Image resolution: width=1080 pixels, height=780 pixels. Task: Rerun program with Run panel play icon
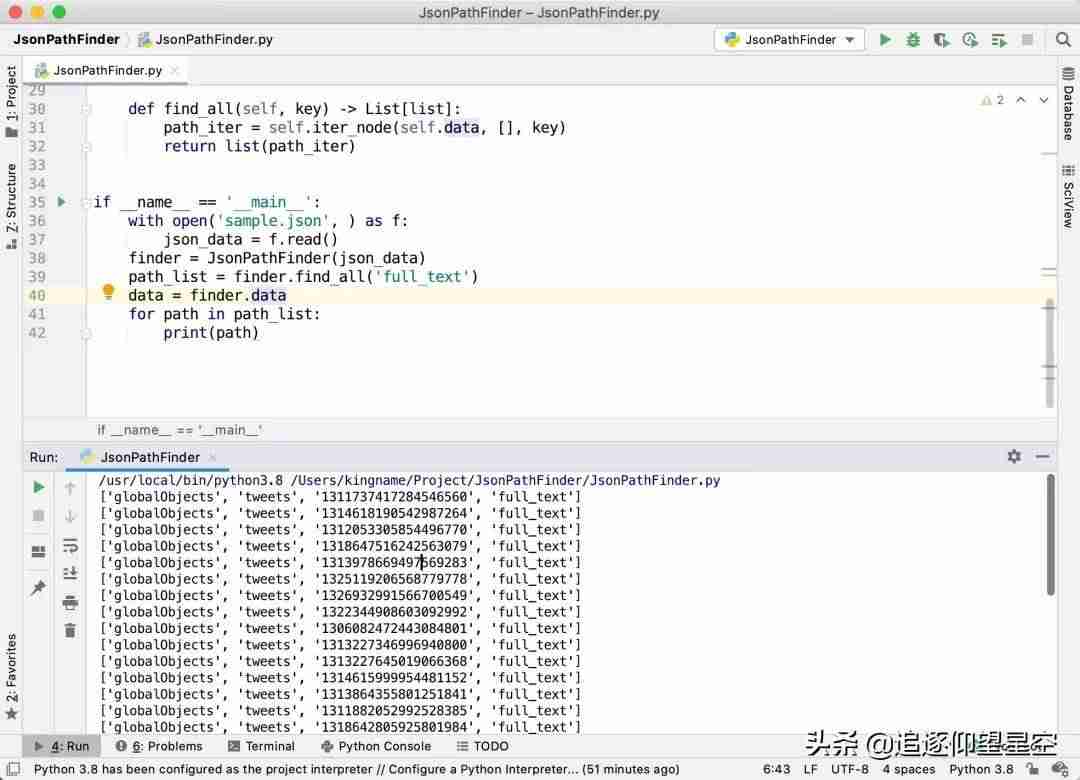click(x=39, y=488)
